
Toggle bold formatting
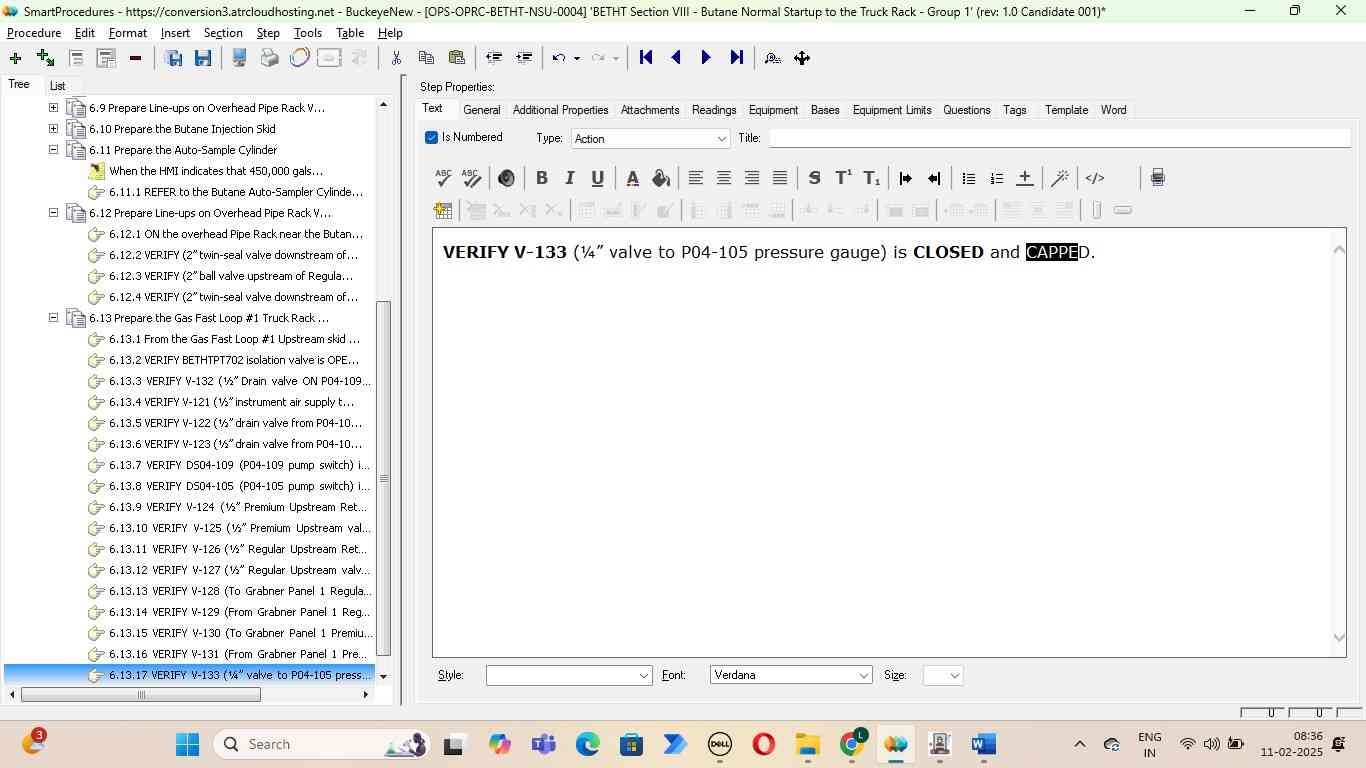[x=541, y=178]
